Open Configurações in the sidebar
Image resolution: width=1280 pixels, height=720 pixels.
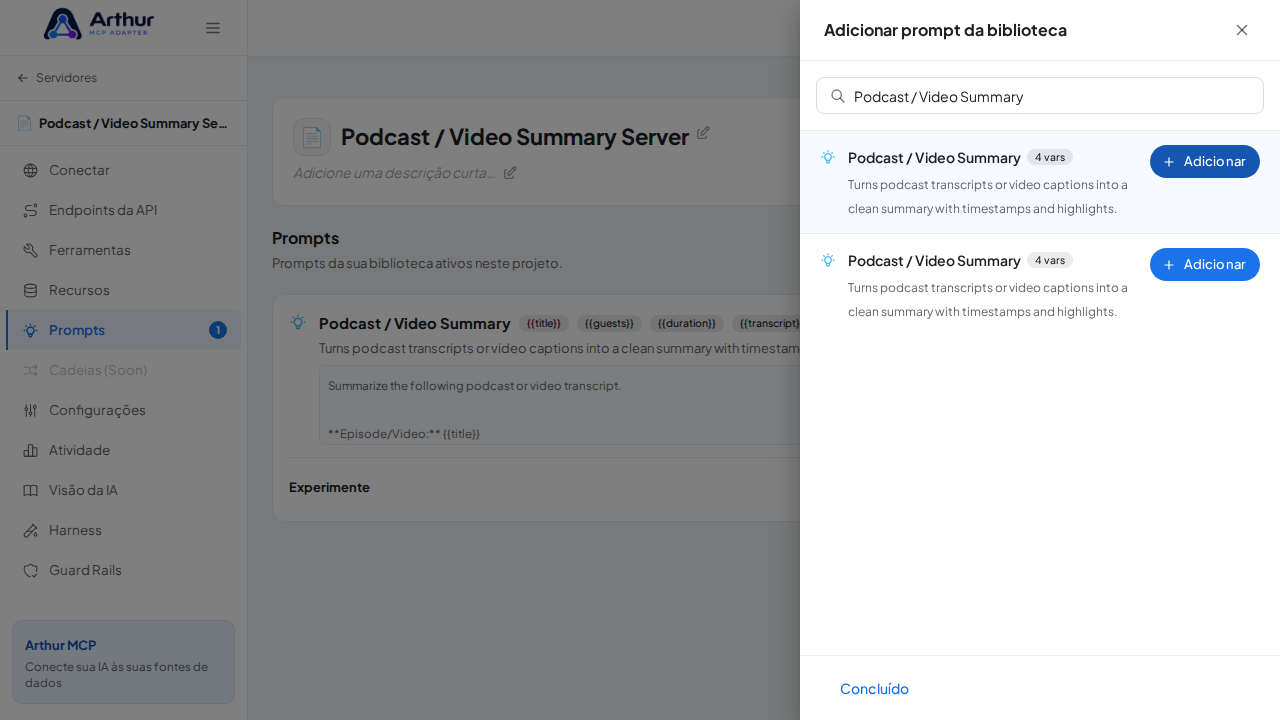point(123,410)
